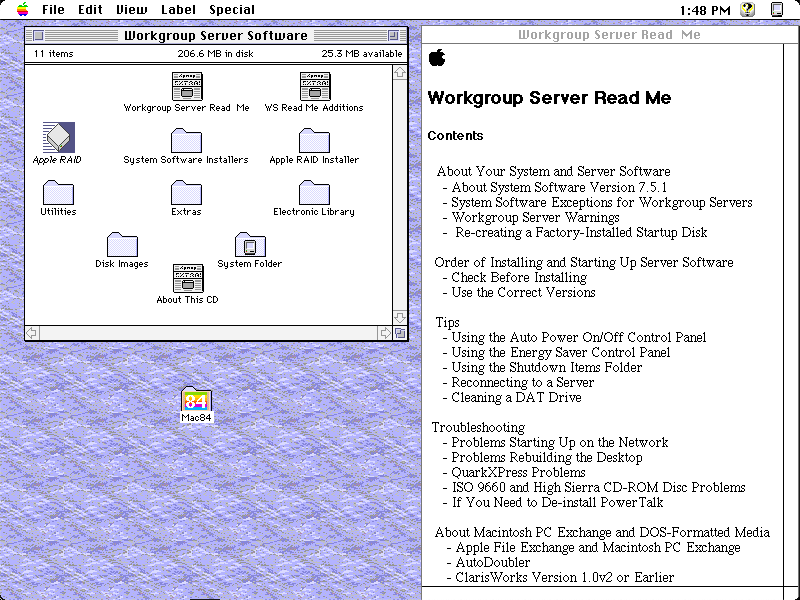Click 'Problems Starting Up on the Network'
This screenshot has height=600, width=800.
coord(560,442)
